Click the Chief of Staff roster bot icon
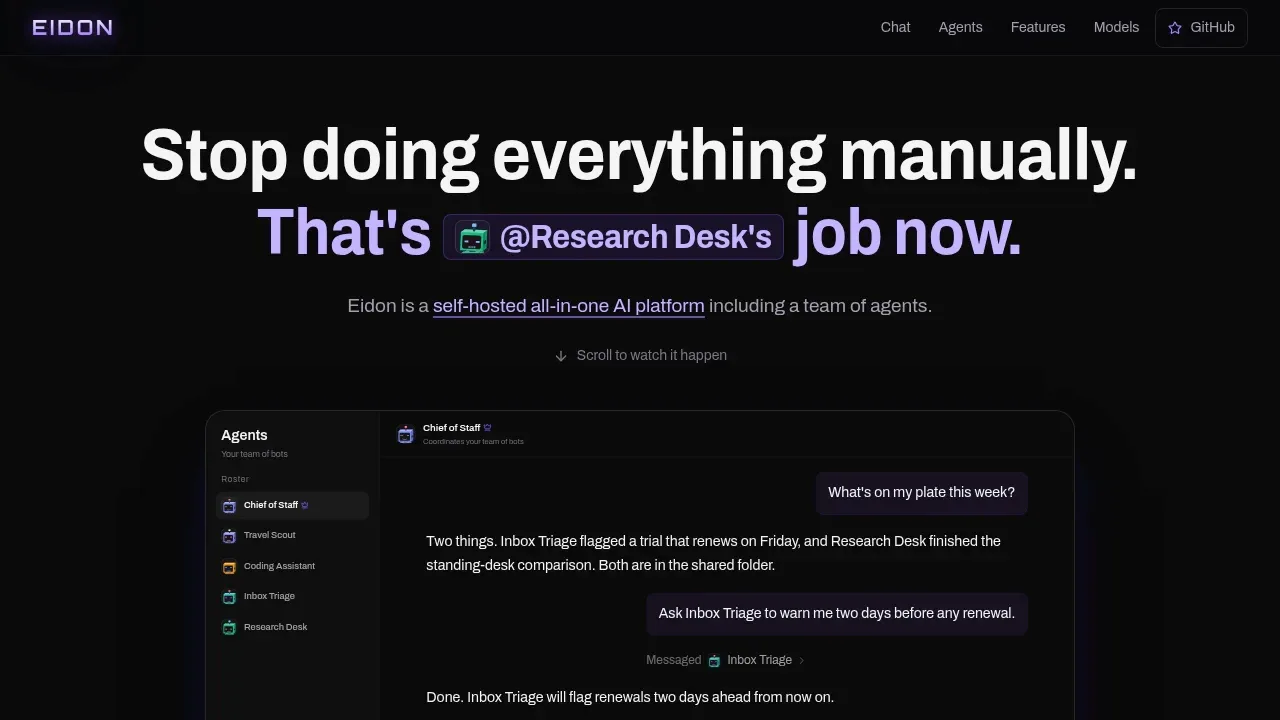 coord(229,506)
